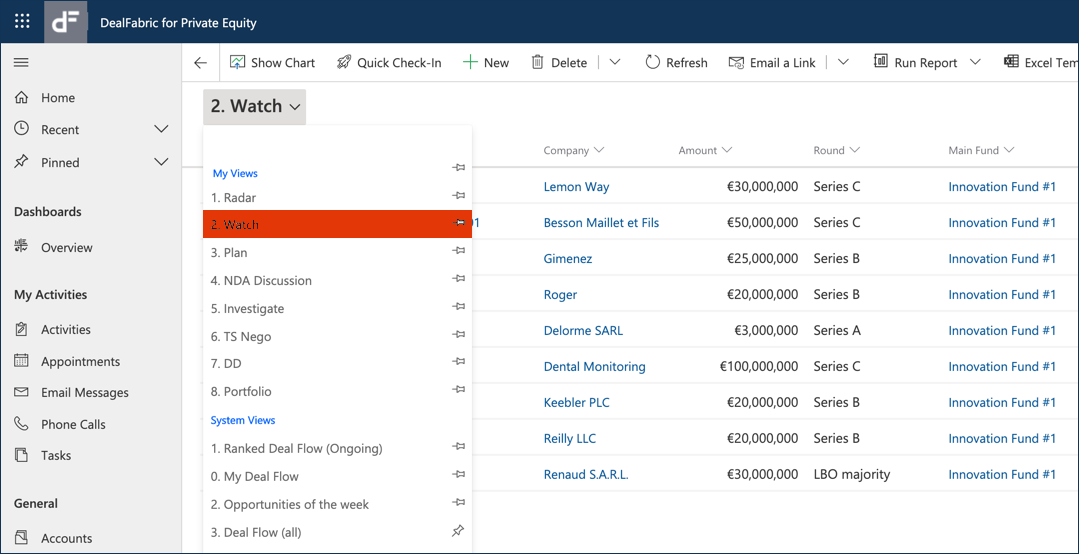This screenshot has height=554, width=1079.
Task: Click the Phone Calls handset icon
Action: tap(21, 424)
